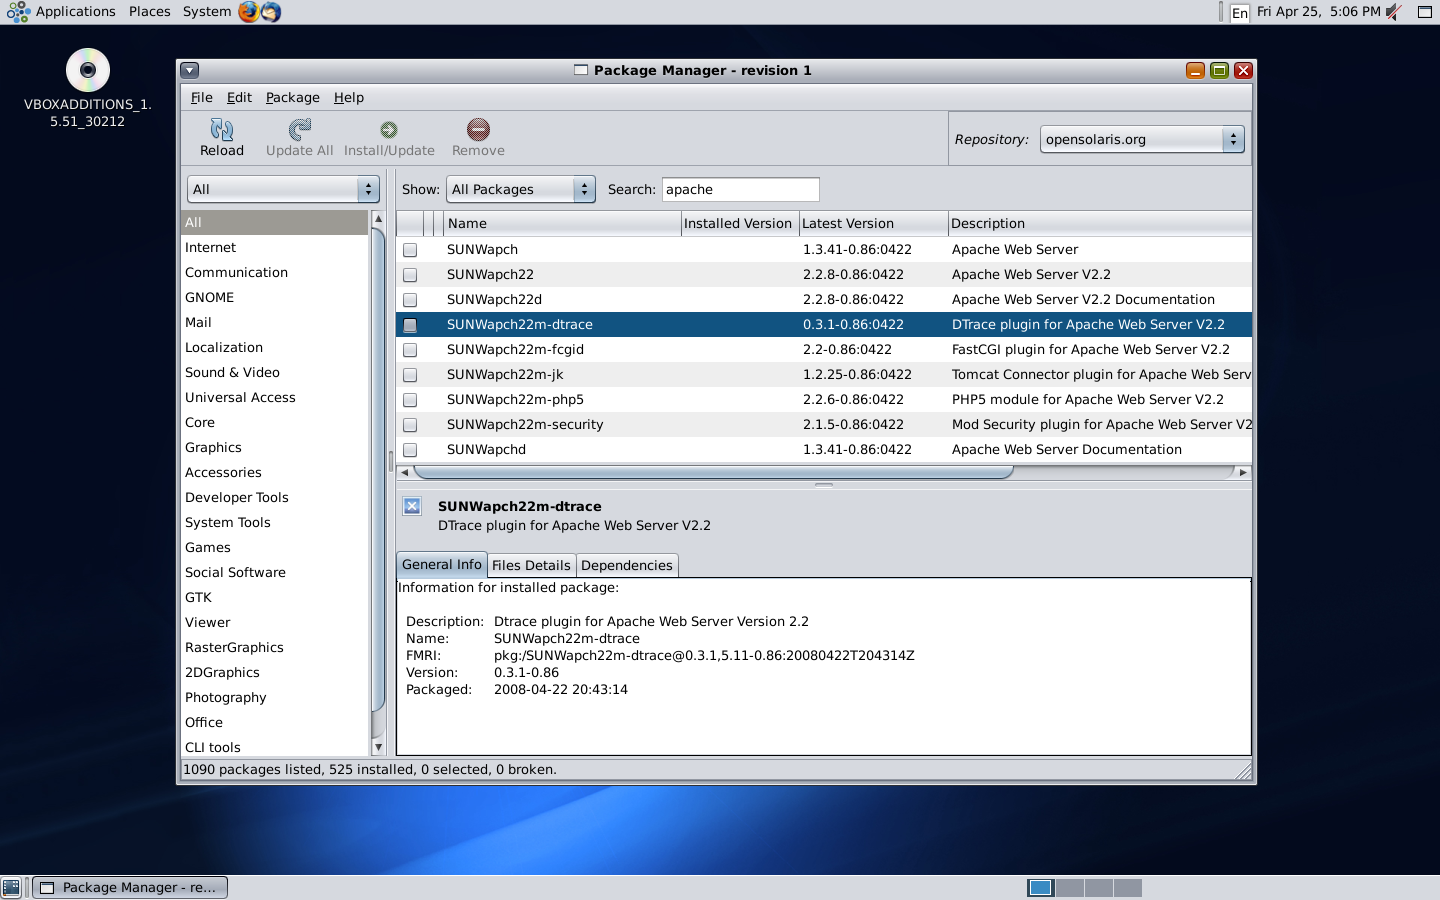Click the window icon at top-right panel
The image size is (1440, 900).
click(x=1425, y=12)
